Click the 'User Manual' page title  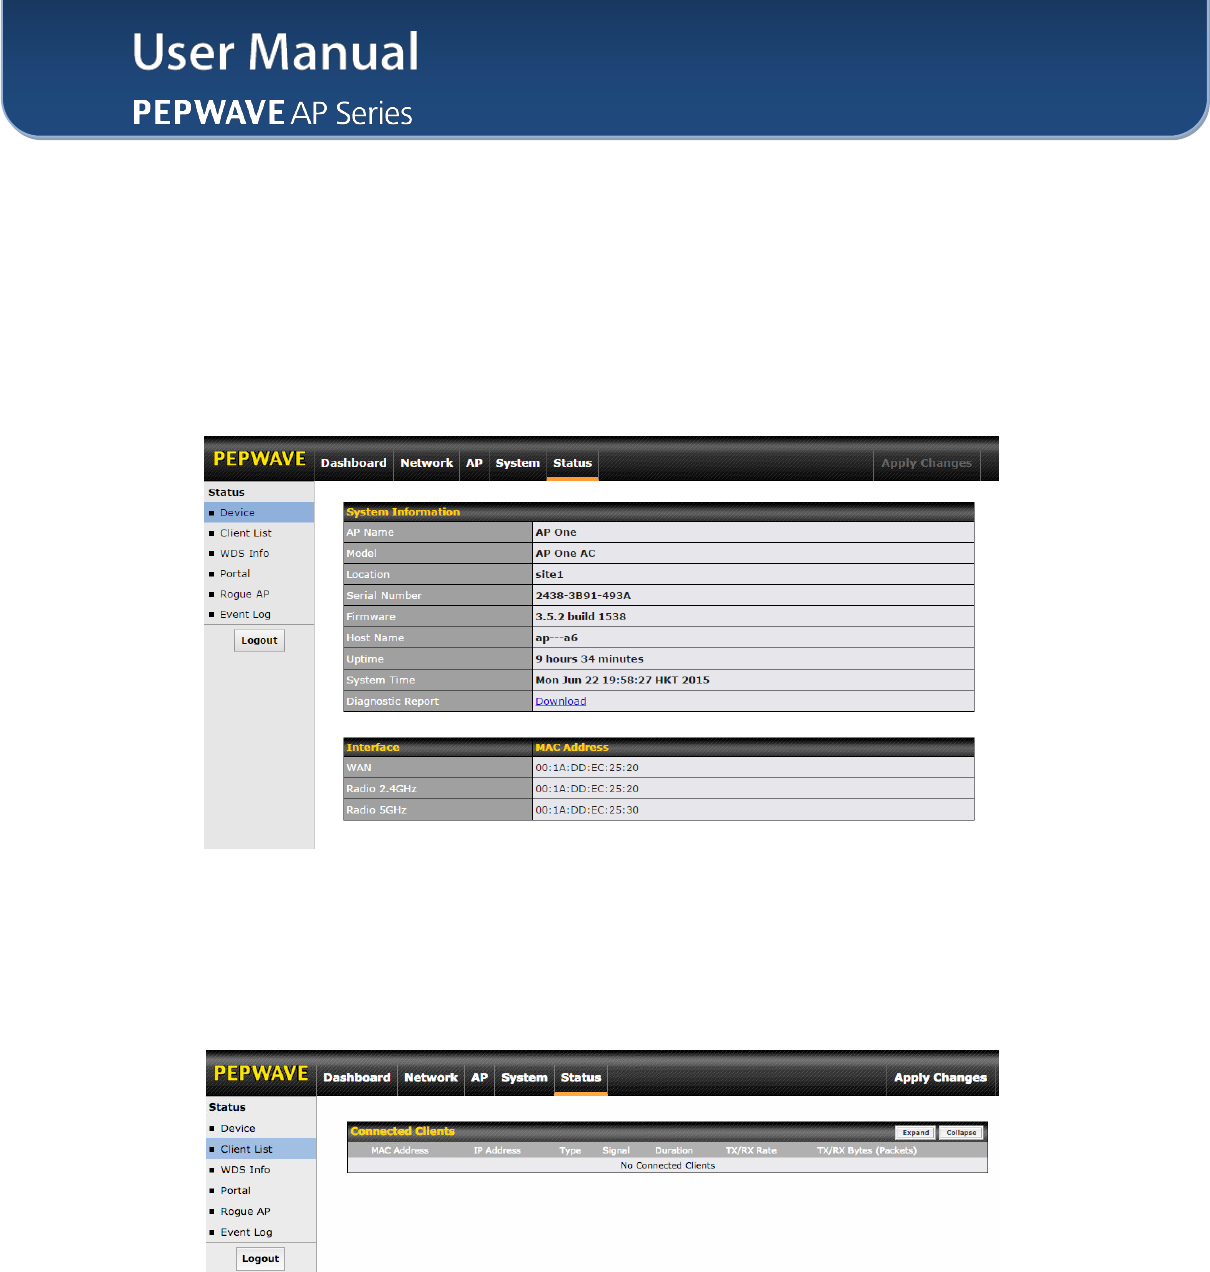pos(276,52)
